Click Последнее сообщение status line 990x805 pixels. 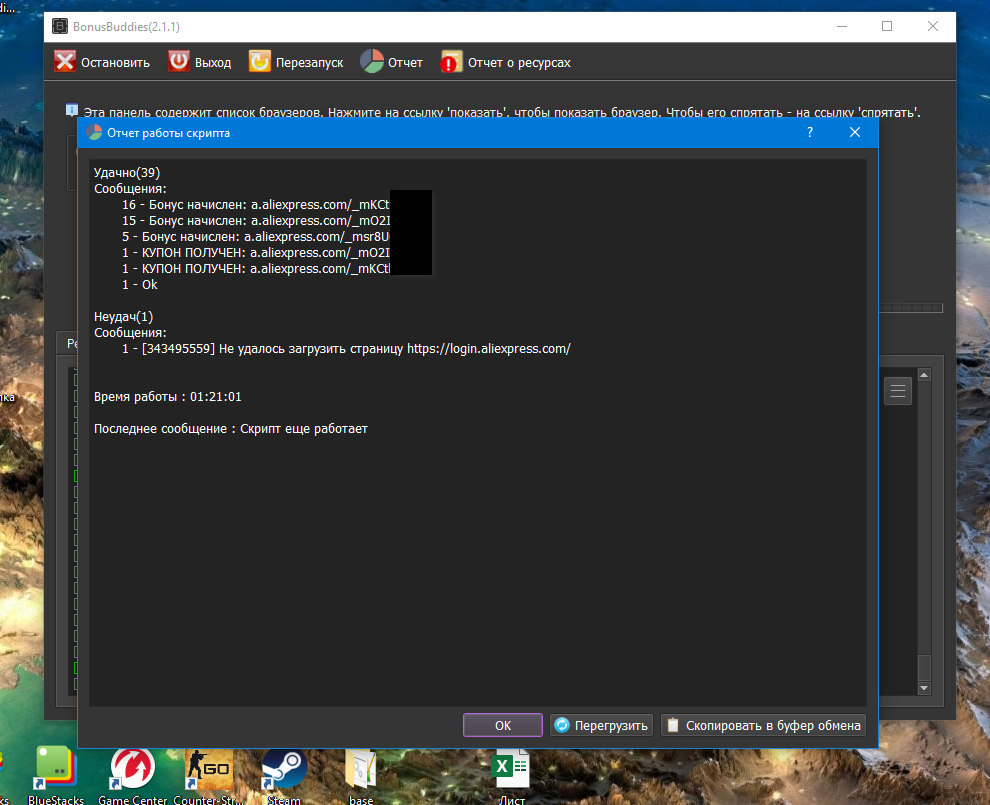coord(230,429)
